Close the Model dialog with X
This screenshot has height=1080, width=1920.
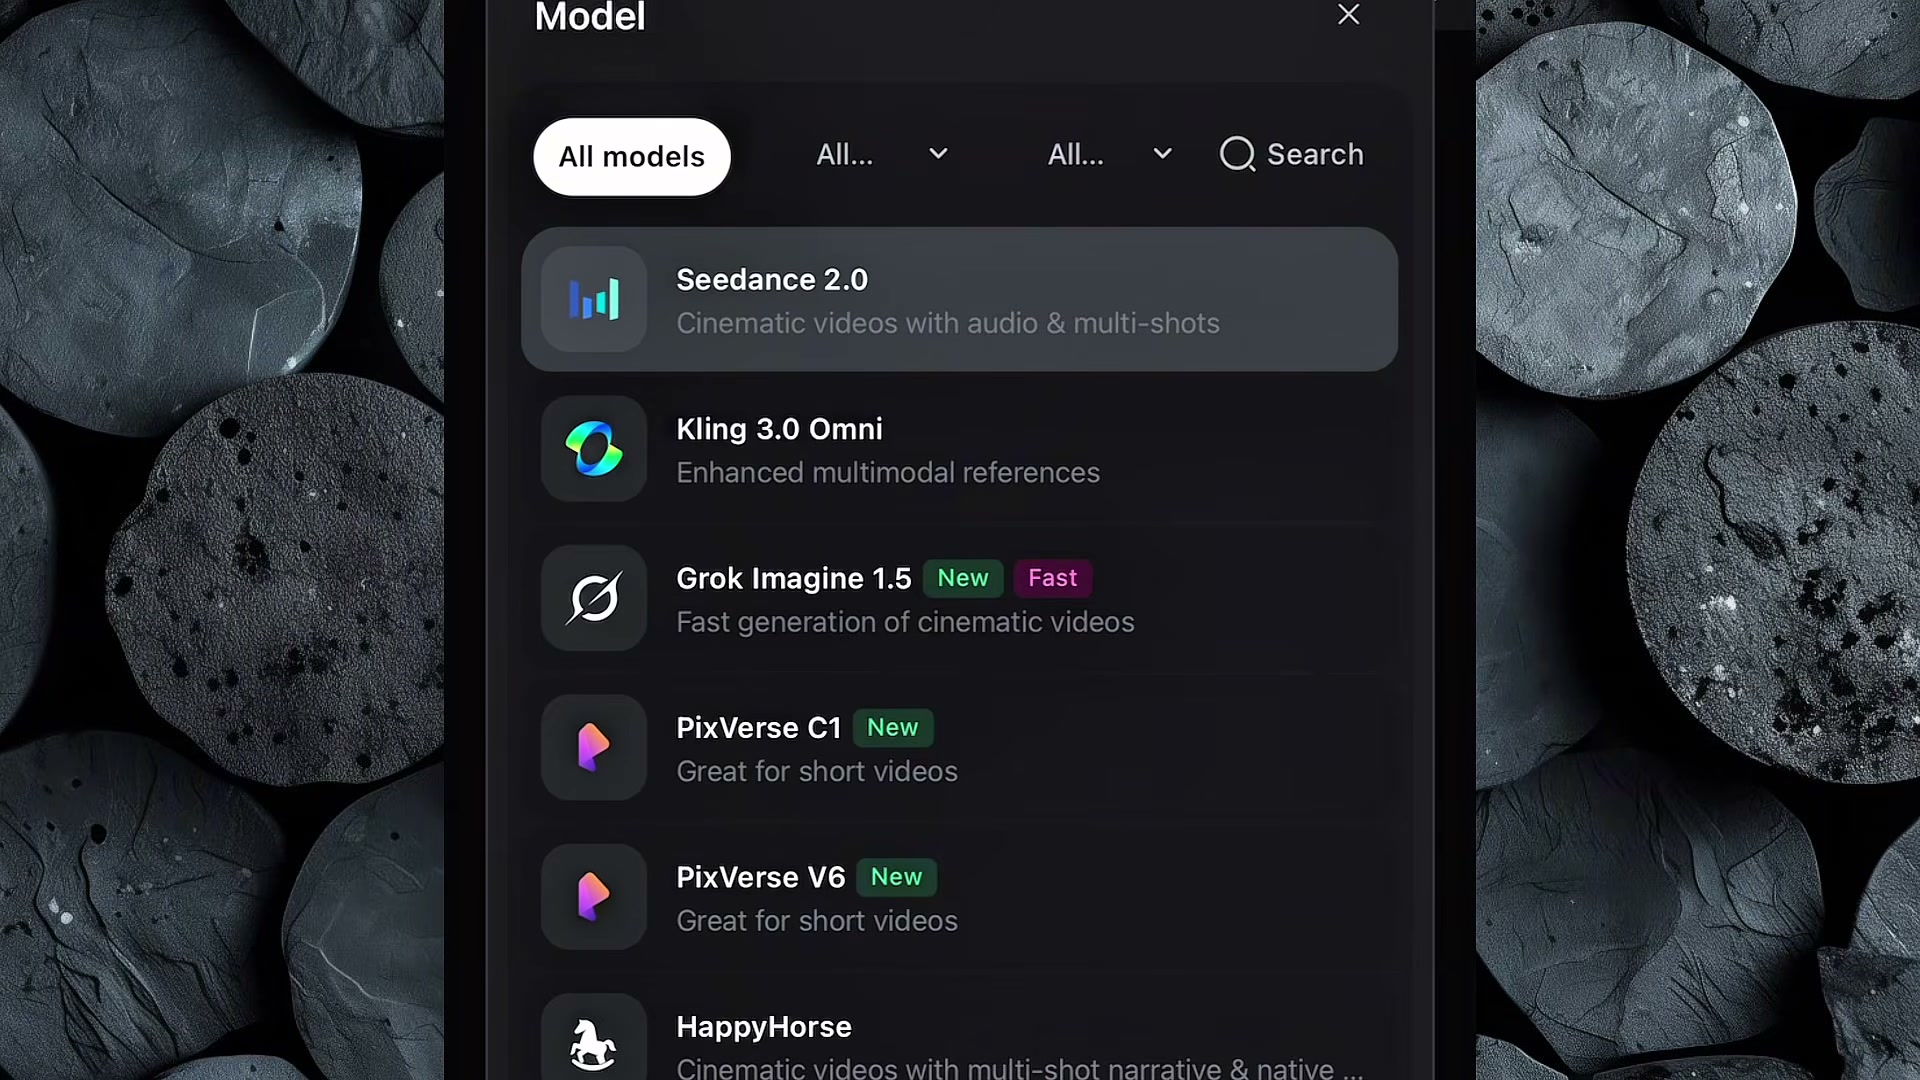point(1349,14)
